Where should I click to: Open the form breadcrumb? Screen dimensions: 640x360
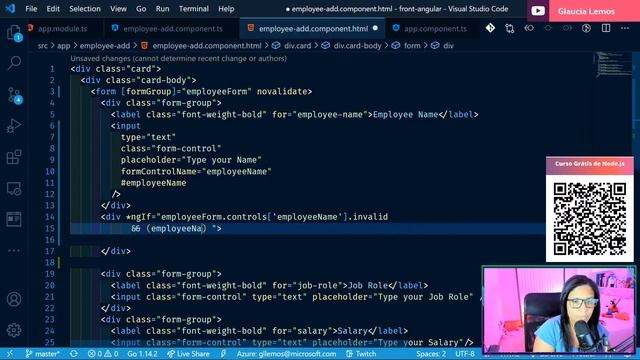coord(412,46)
